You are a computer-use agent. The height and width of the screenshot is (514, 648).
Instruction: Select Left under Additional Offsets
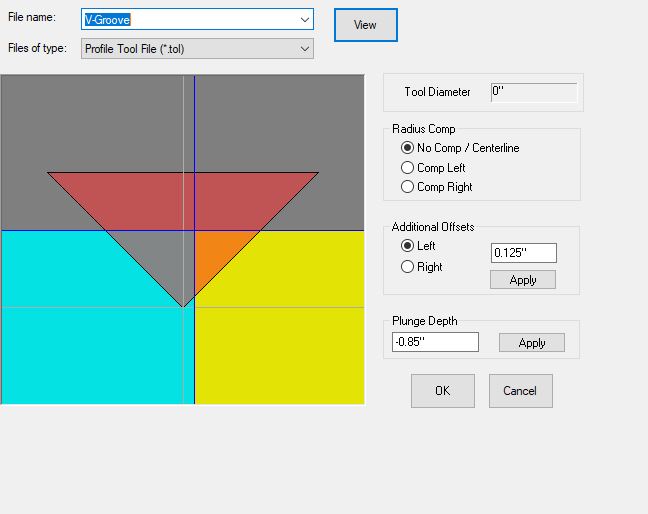coord(407,246)
